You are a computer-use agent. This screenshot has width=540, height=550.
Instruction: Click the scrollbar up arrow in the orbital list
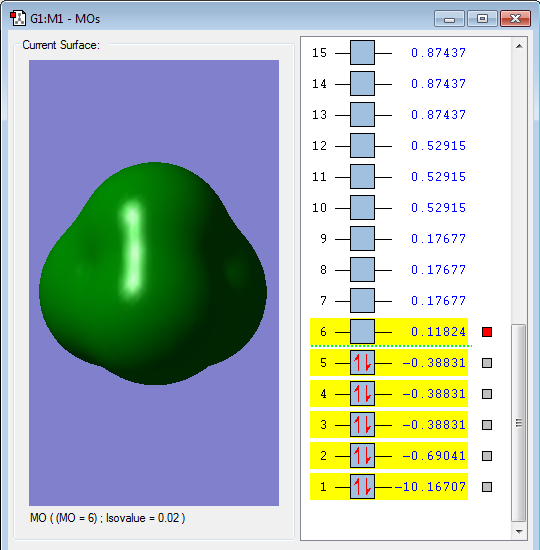tap(519, 46)
